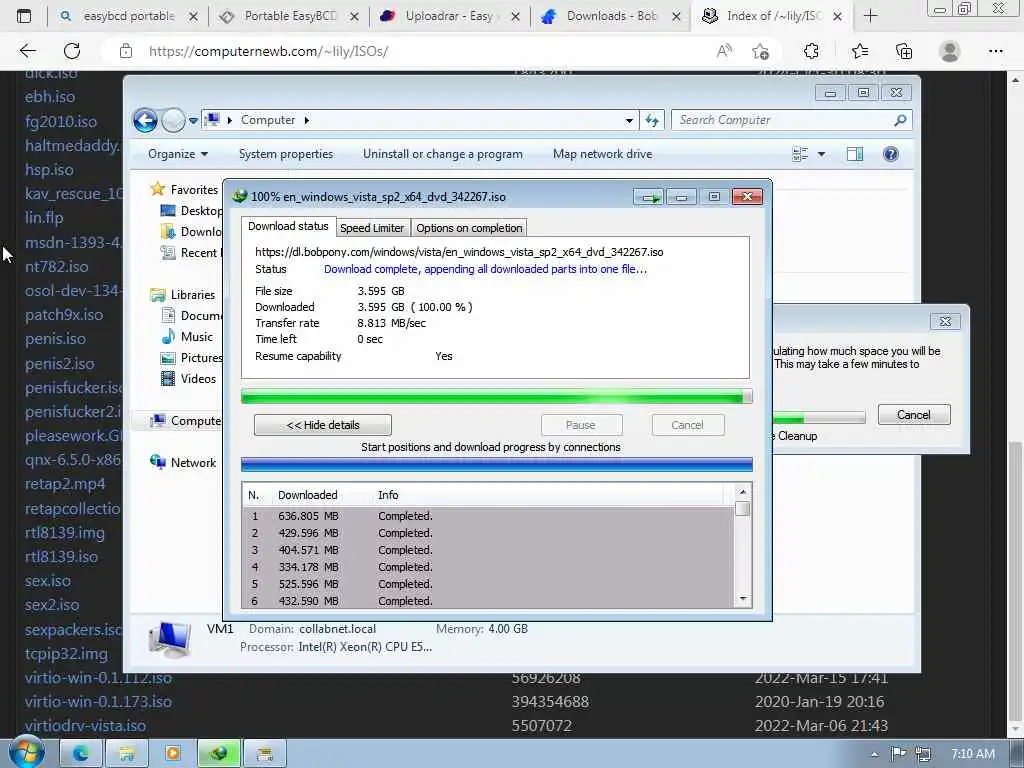Toggle the explorer preview pane icon
1024x768 pixels.
(855, 154)
